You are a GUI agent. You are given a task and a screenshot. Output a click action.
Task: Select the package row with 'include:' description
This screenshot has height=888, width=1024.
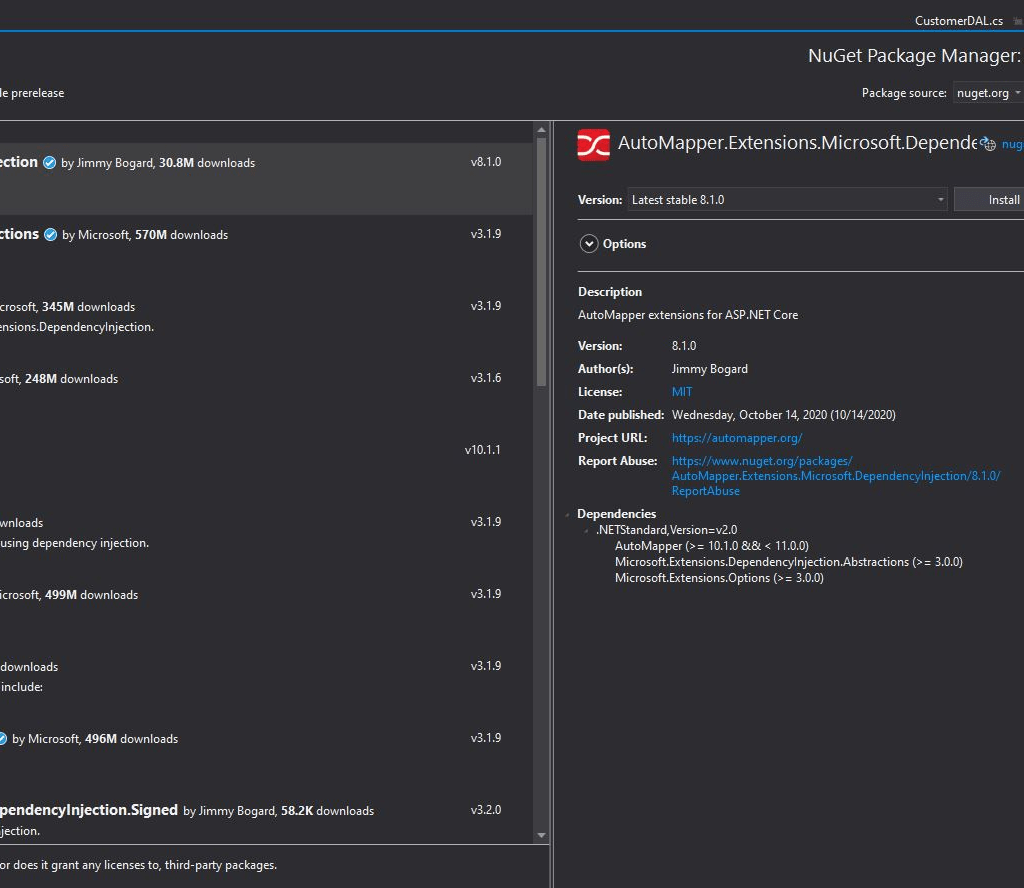(266, 682)
